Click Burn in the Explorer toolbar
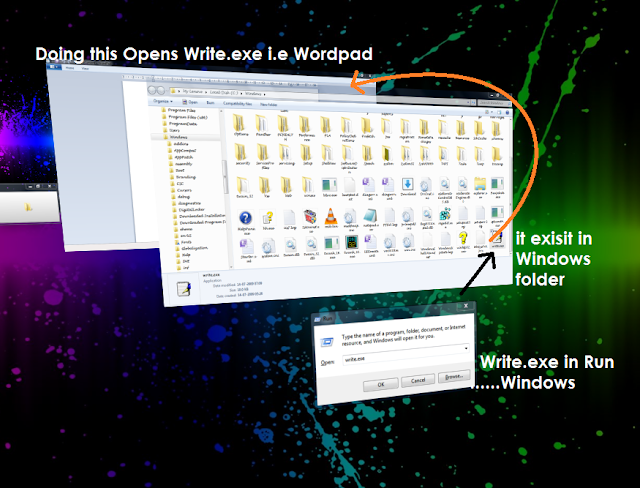The height and width of the screenshot is (488, 640). [210, 103]
